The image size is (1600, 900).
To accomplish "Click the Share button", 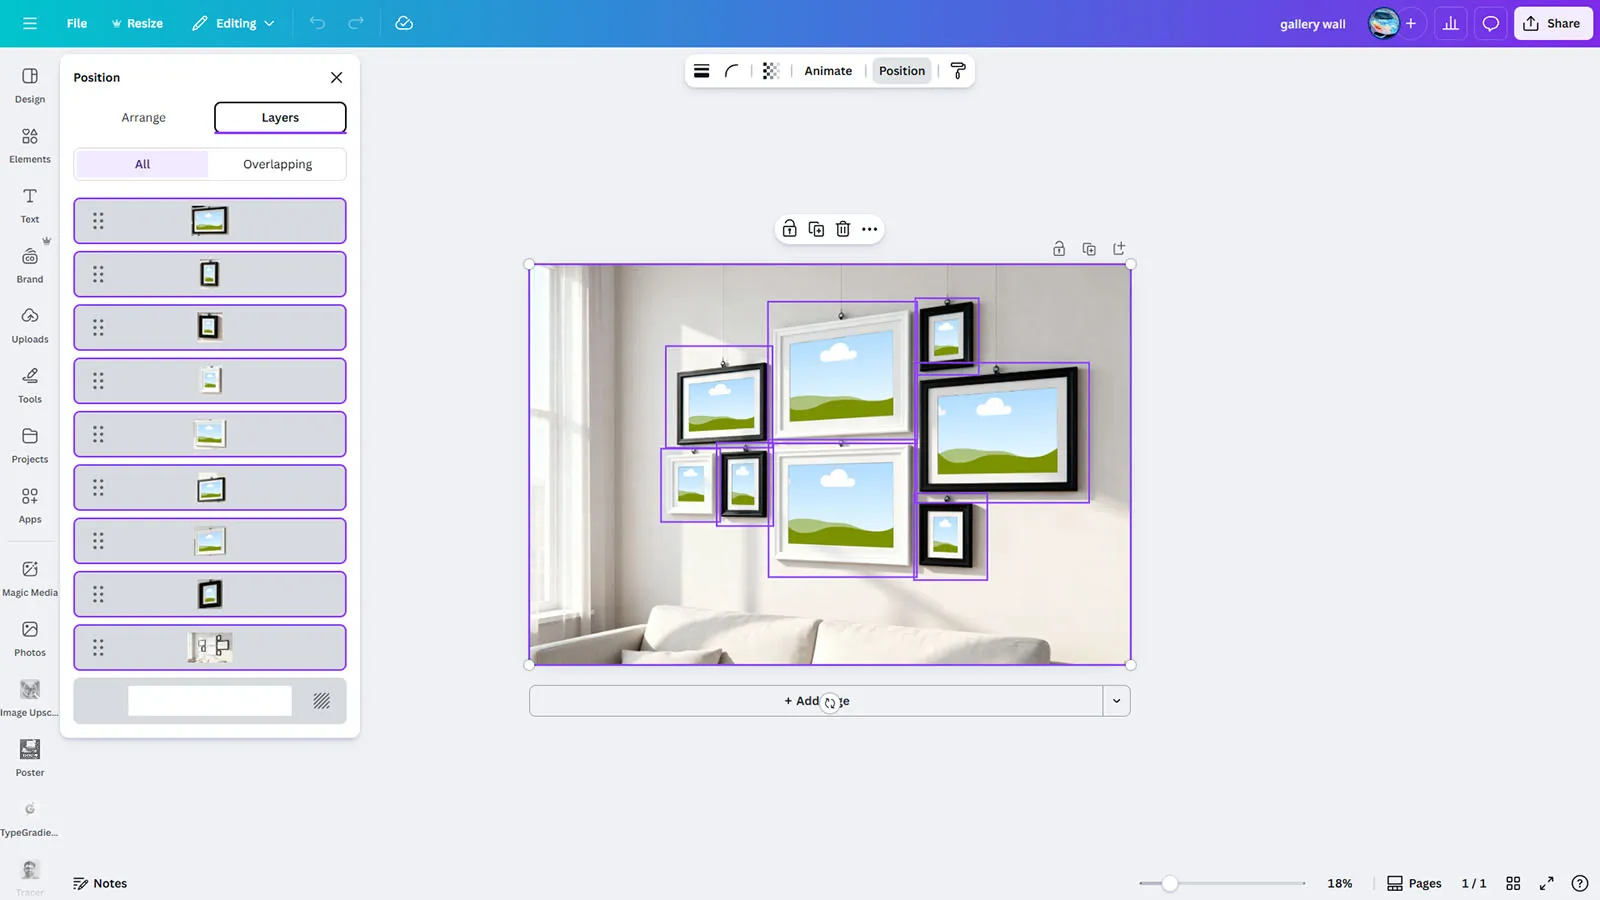I will [1552, 23].
